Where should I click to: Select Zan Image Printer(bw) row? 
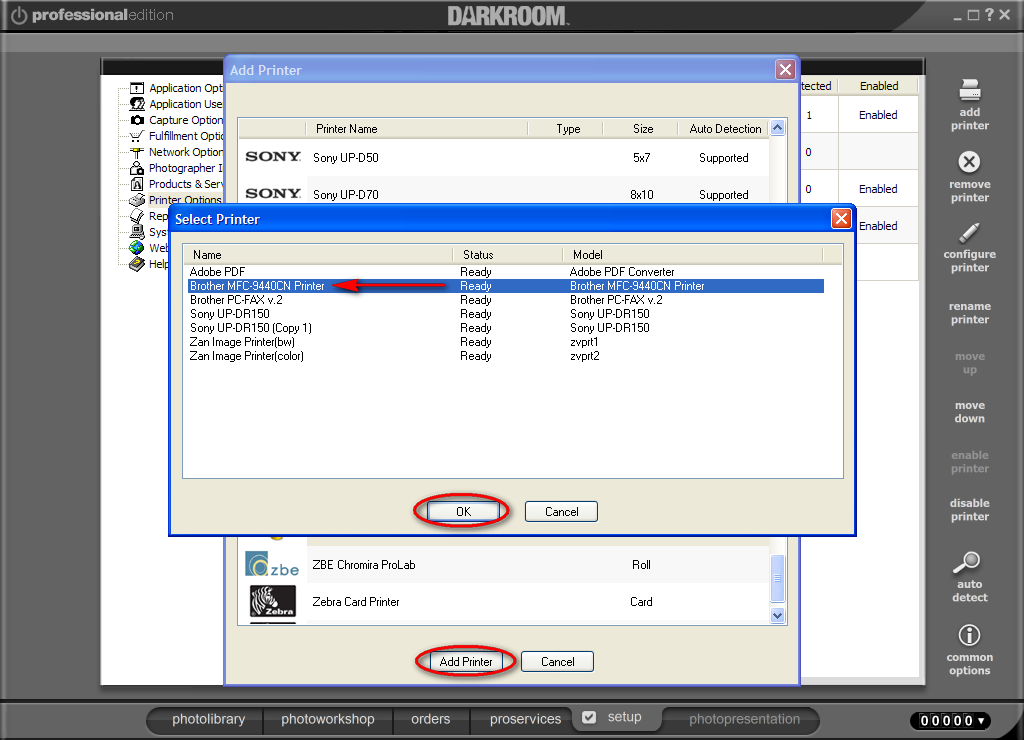coord(505,342)
